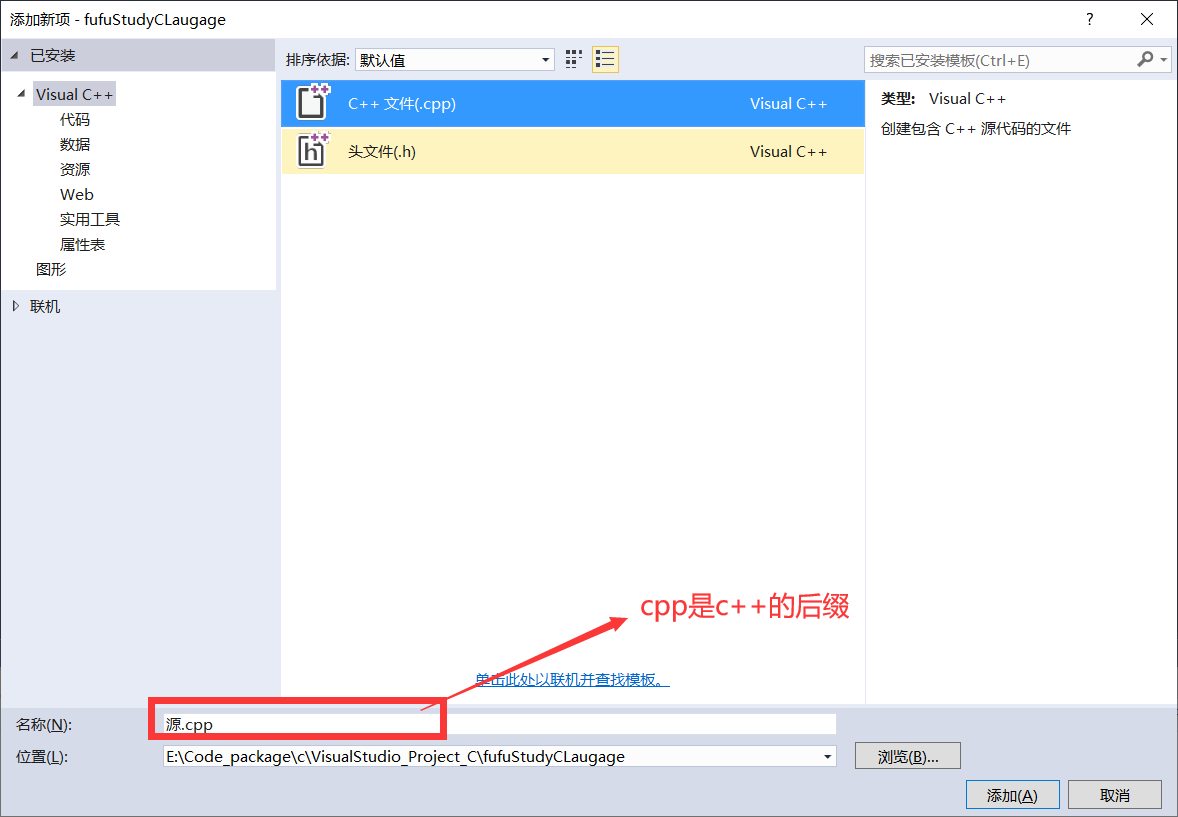Click the '位置(L):' label
Viewport: 1178px width, 817px height.
(42, 757)
